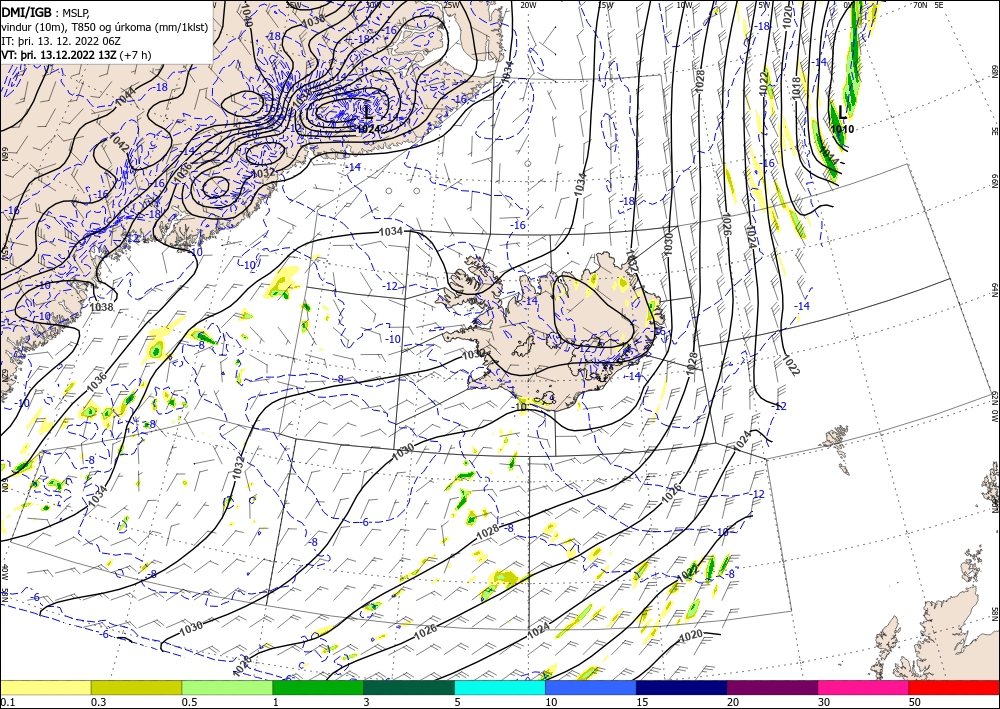1000x709 pixels.
Task: Click the pale yellow 0.1–0.3 legend swatch
Action: point(45,687)
